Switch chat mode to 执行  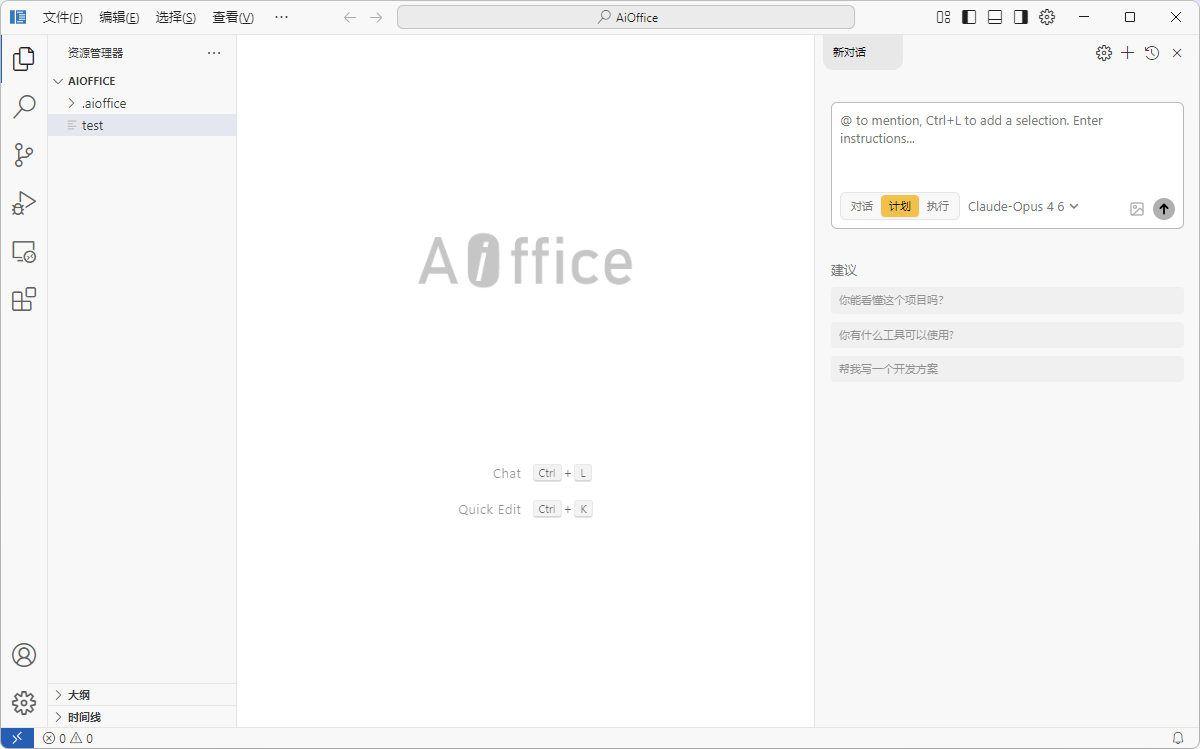pos(938,206)
